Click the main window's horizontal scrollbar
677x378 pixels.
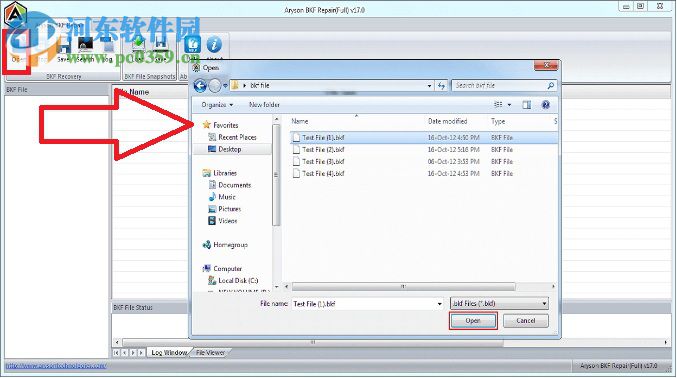point(313,342)
